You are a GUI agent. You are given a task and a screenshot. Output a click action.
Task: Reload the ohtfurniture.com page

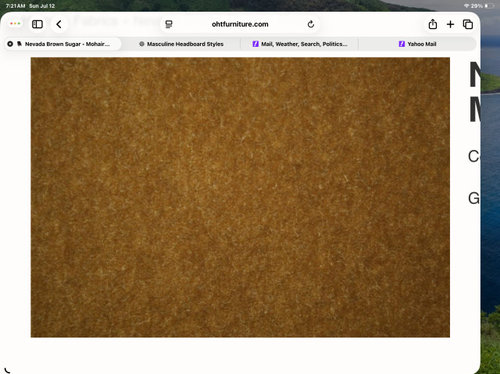311,24
